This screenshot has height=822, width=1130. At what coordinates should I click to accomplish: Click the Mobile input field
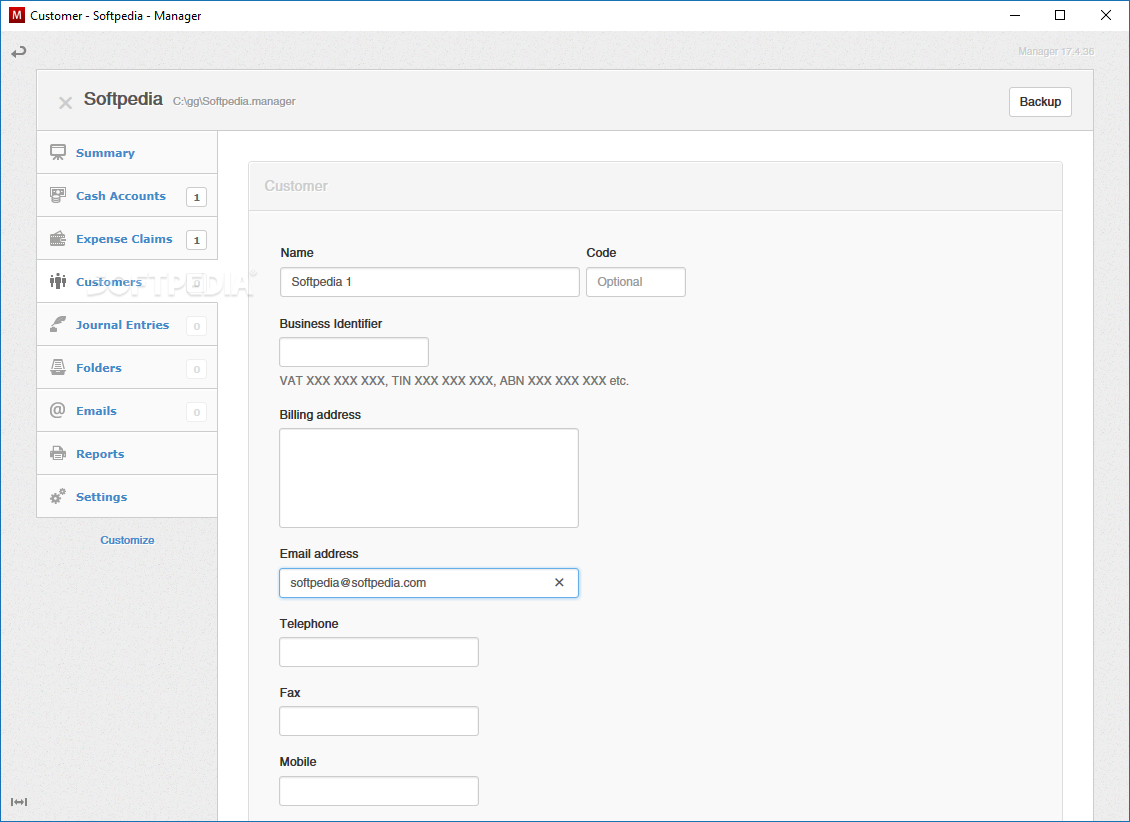pyautogui.click(x=379, y=791)
